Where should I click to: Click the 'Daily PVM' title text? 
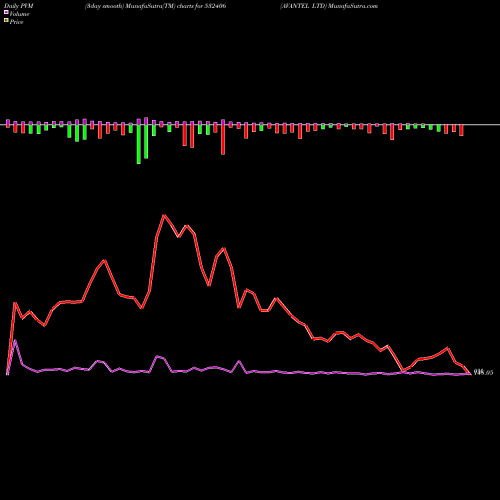19,6
